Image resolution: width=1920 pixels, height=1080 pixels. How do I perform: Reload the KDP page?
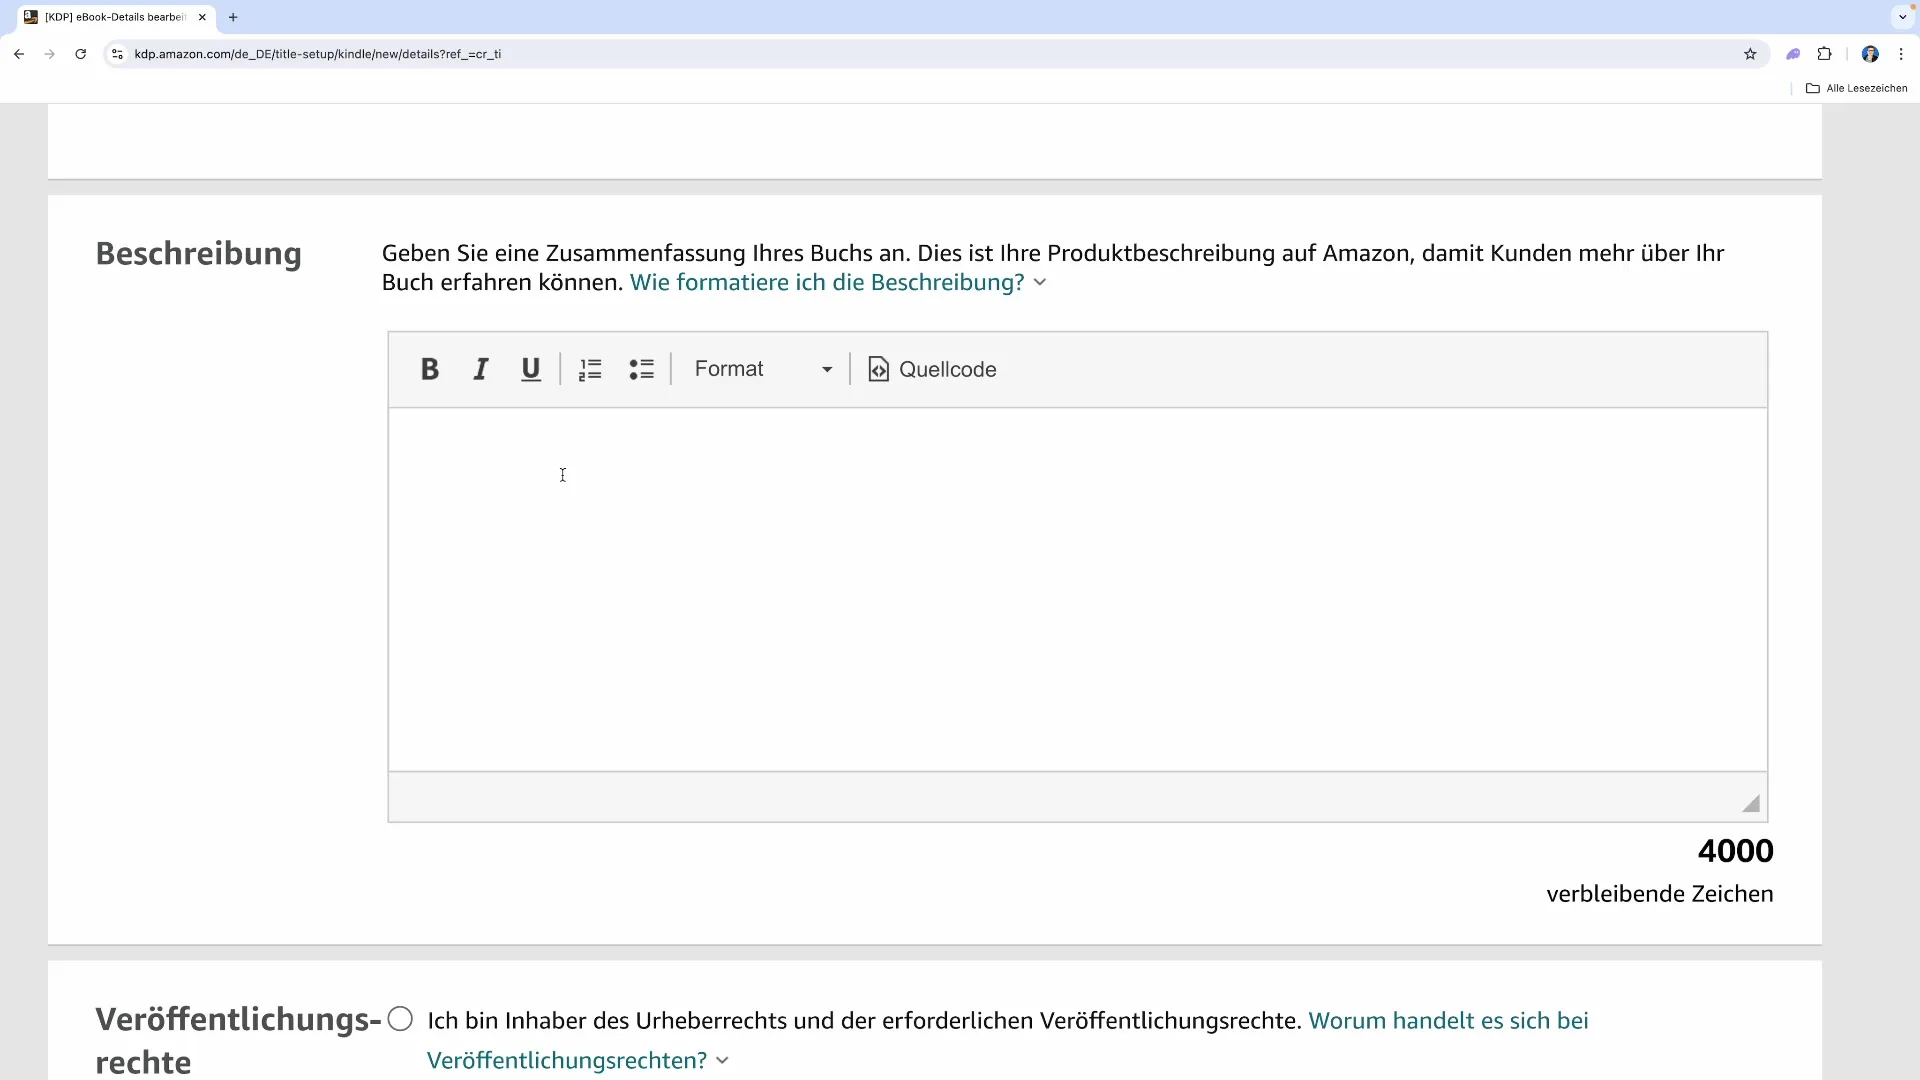[x=81, y=54]
